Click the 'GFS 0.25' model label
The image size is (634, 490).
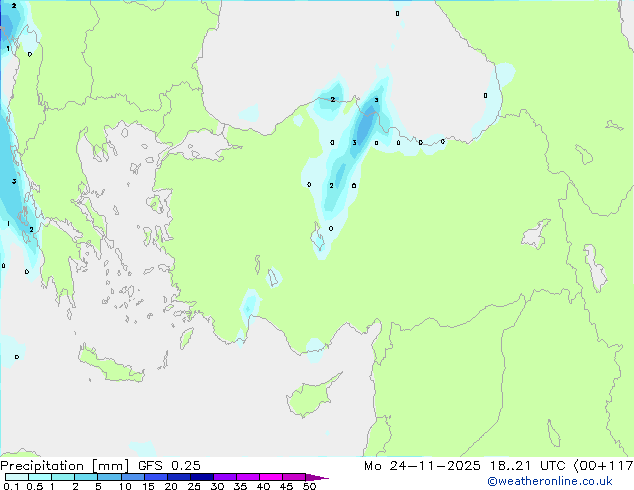pos(169,466)
